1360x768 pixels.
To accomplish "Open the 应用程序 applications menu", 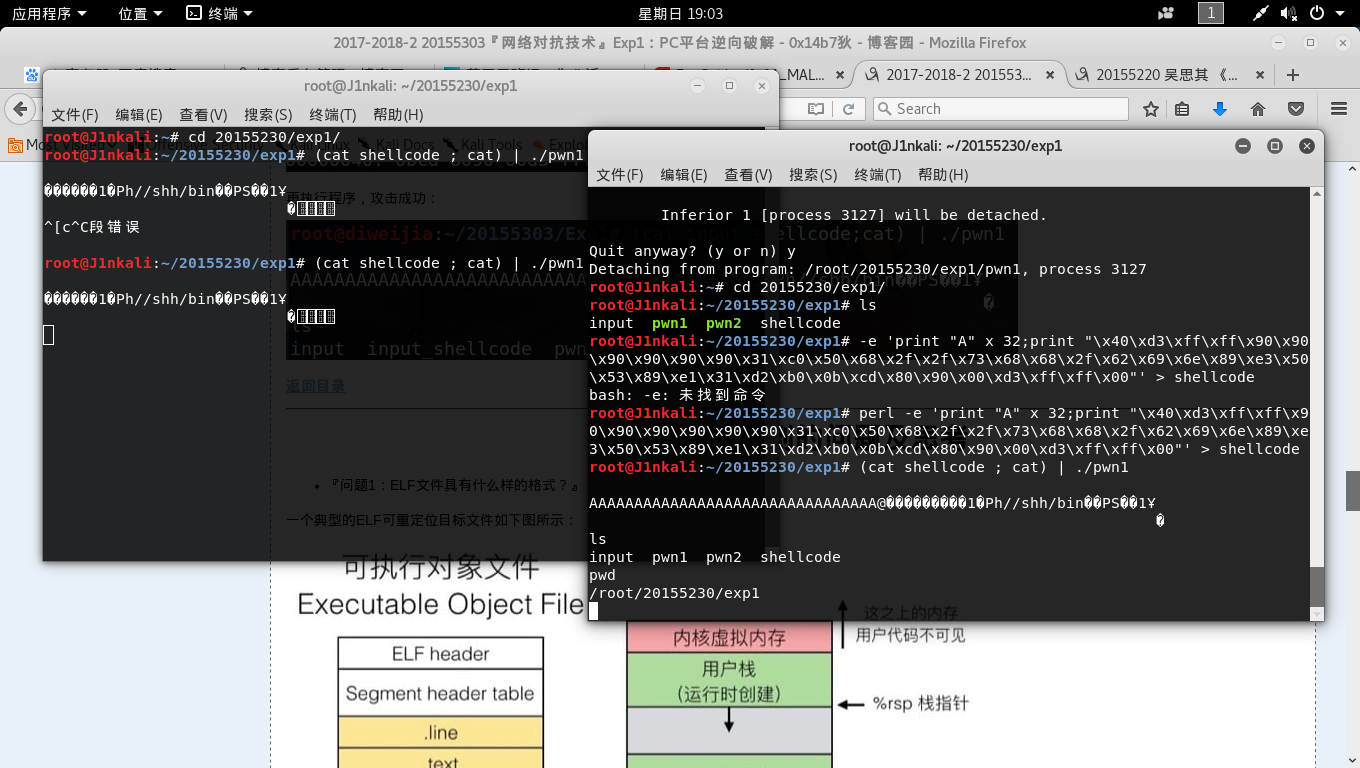I will click(49, 13).
